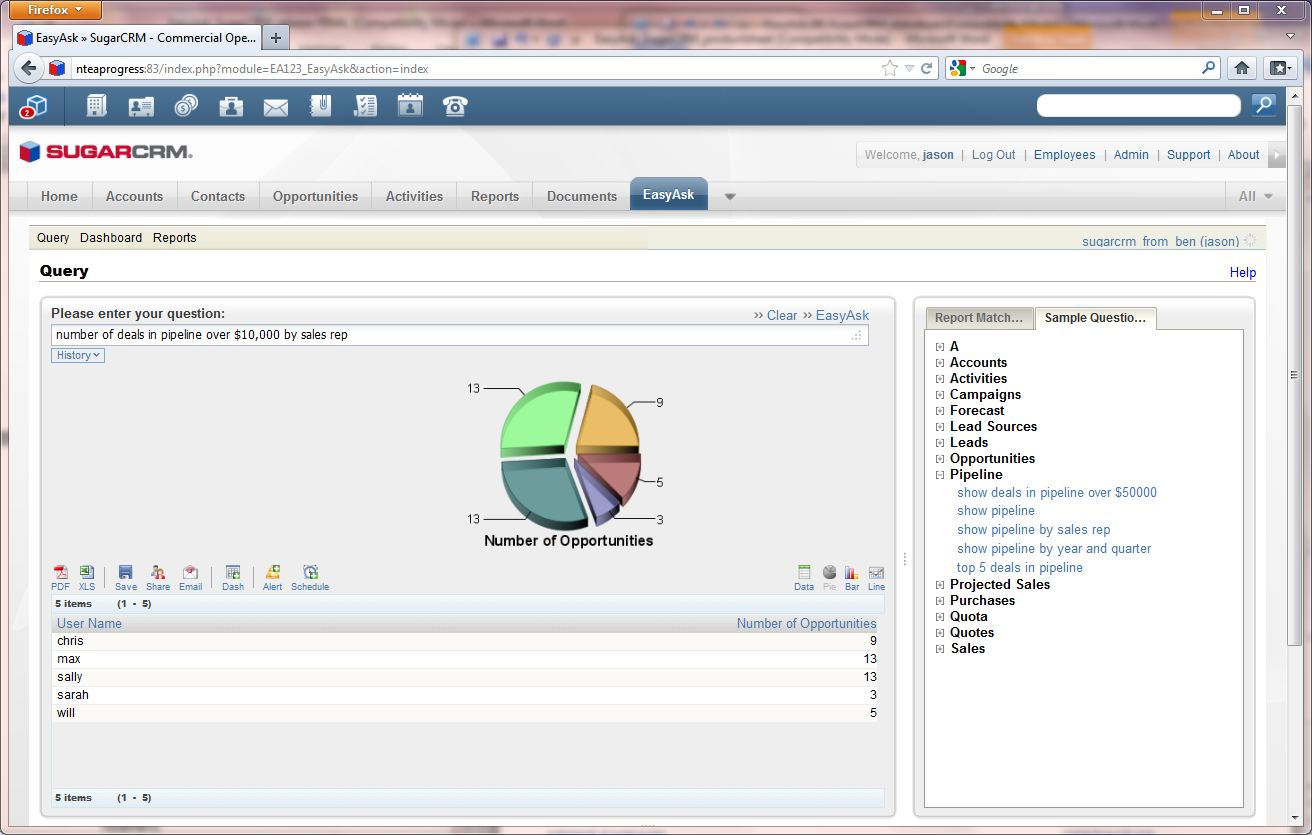This screenshot has height=835, width=1312.
Task: Add the report to Dash
Action: click(233, 578)
